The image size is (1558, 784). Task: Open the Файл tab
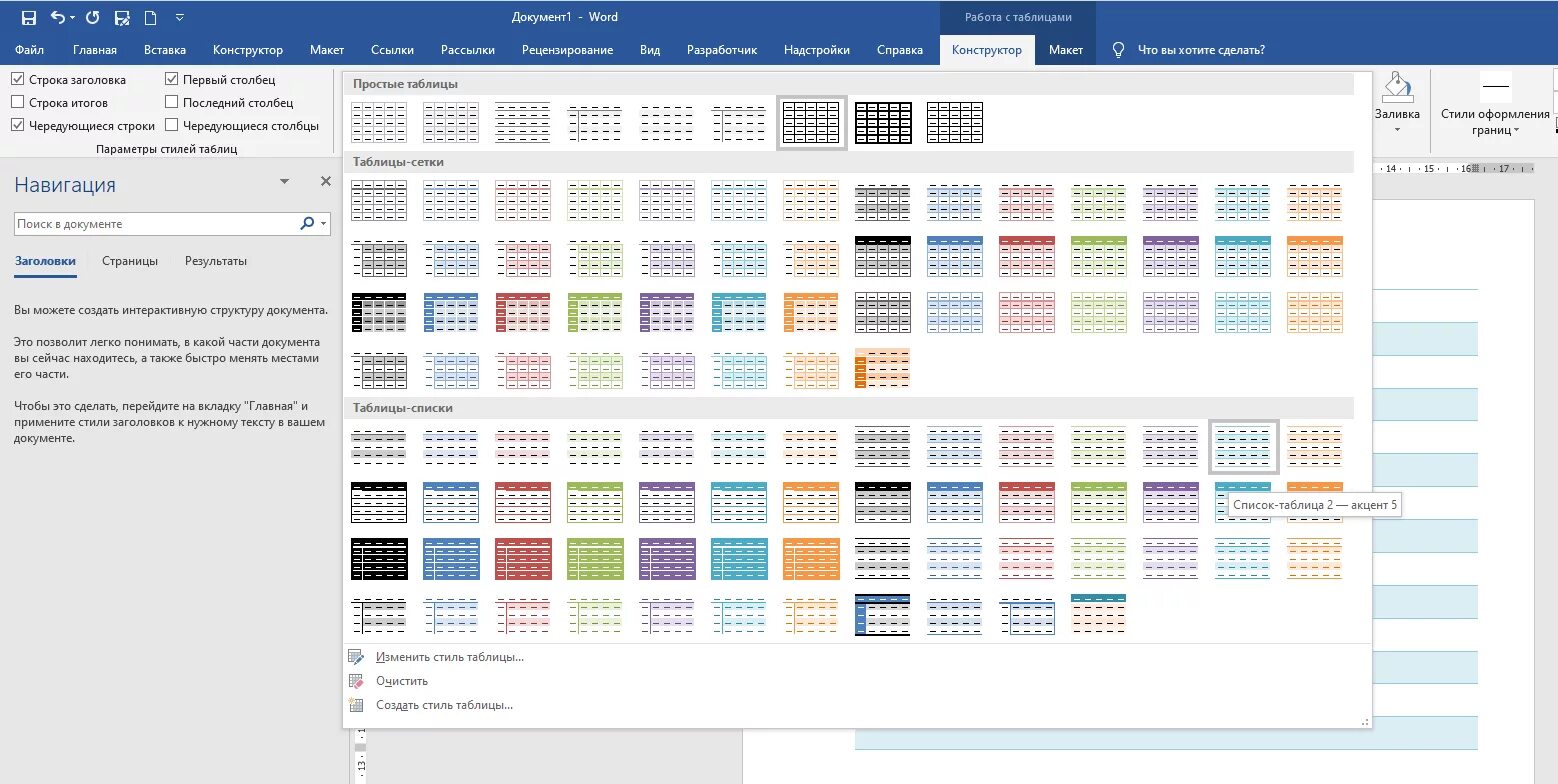30,50
